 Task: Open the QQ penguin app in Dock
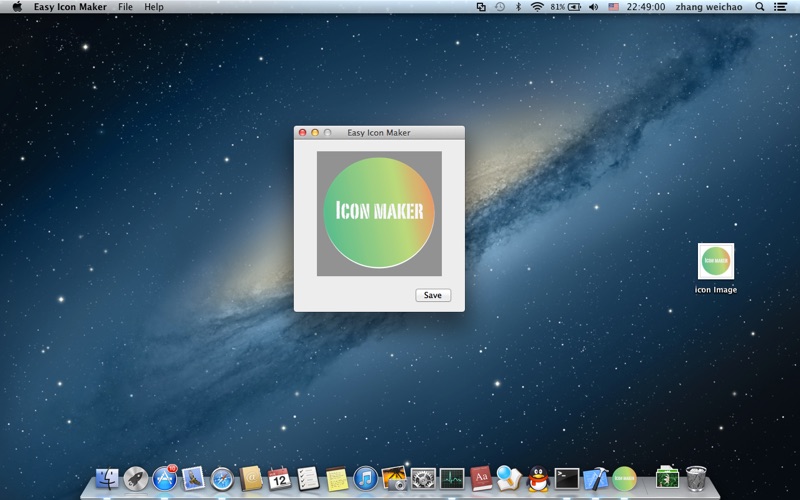click(x=538, y=479)
